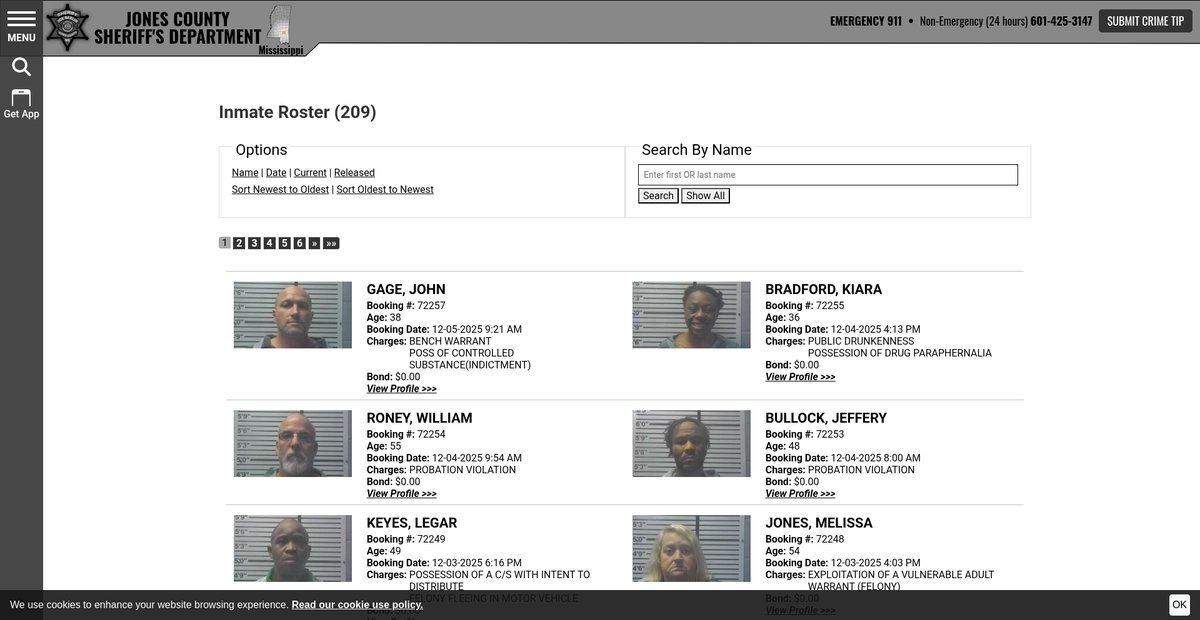1200x620 pixels.
Task: Select pagination page 1
Action: pos(225,243)
